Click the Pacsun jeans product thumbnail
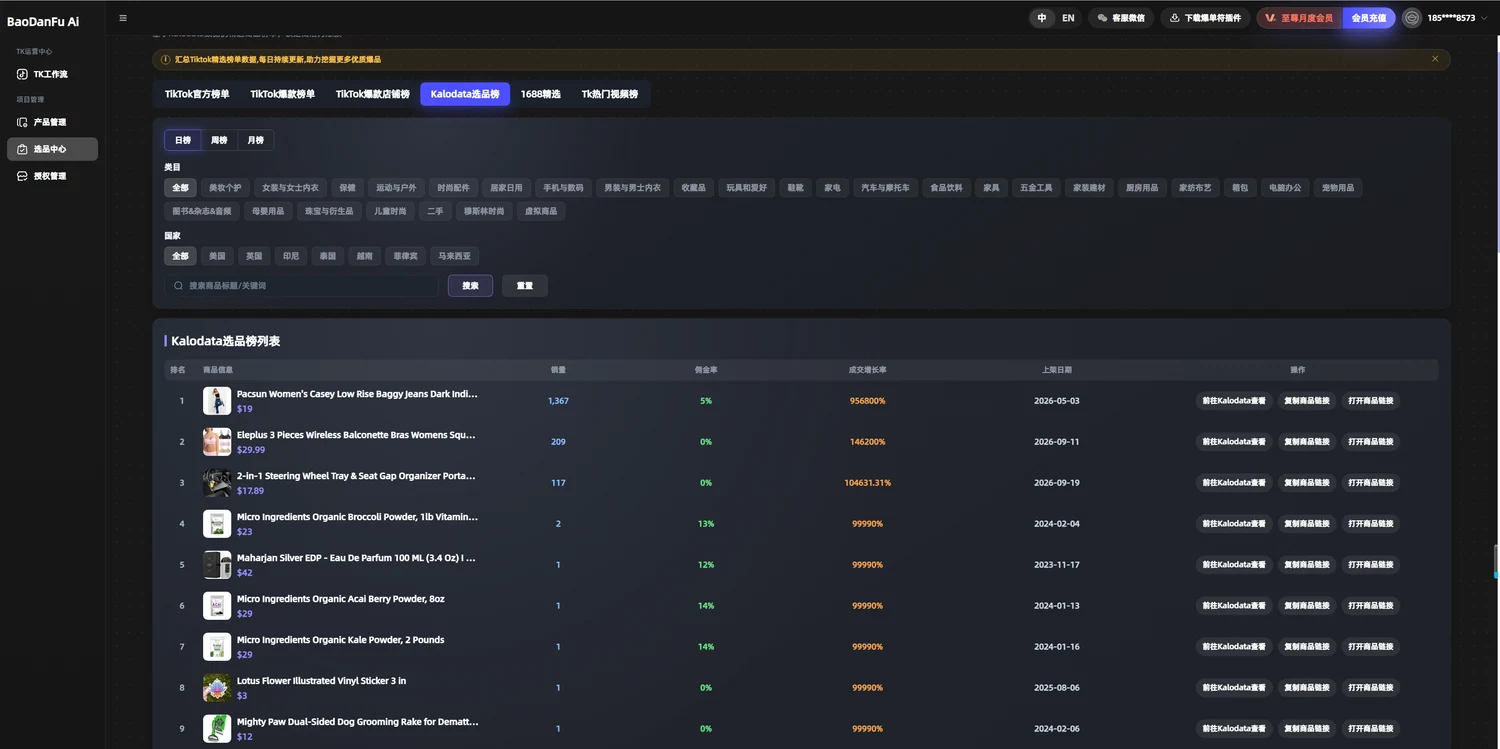The height and width of the screenshot is (749, 1500). tap(217, 401)
